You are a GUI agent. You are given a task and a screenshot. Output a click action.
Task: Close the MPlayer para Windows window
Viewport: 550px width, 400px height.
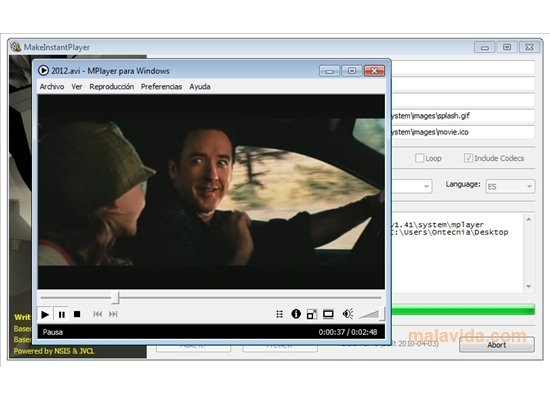click(x=374, y=71)
